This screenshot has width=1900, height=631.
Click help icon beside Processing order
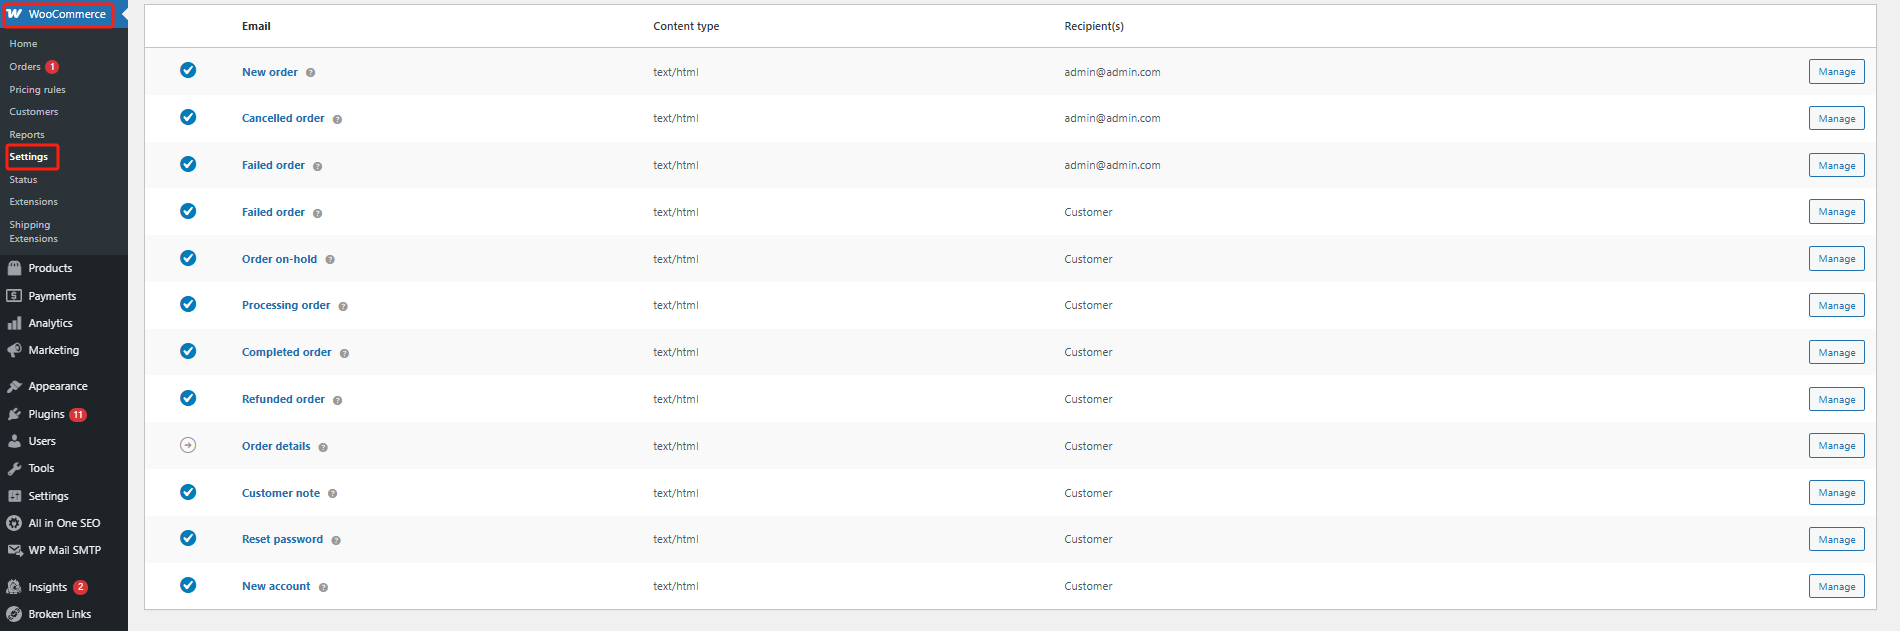(x=343, y=307)
